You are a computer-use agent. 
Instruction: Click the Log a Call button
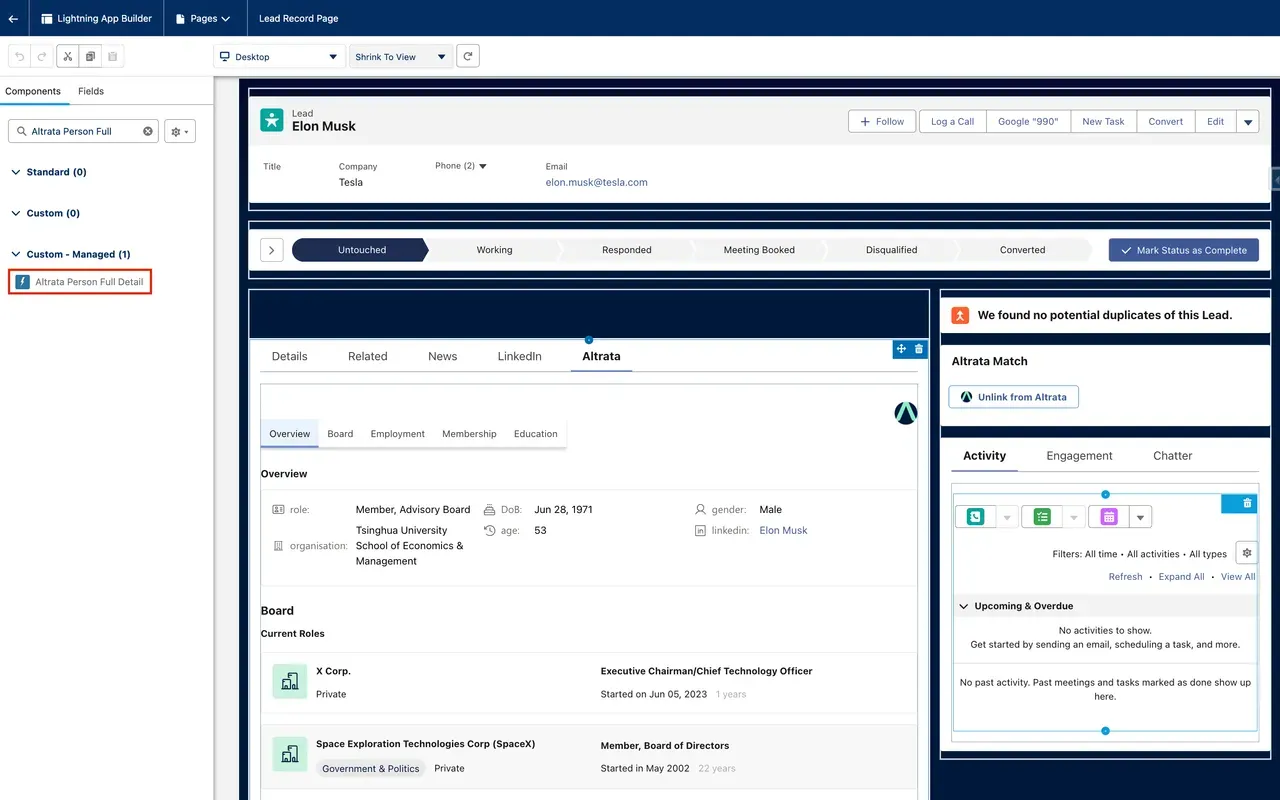point(952,121)
